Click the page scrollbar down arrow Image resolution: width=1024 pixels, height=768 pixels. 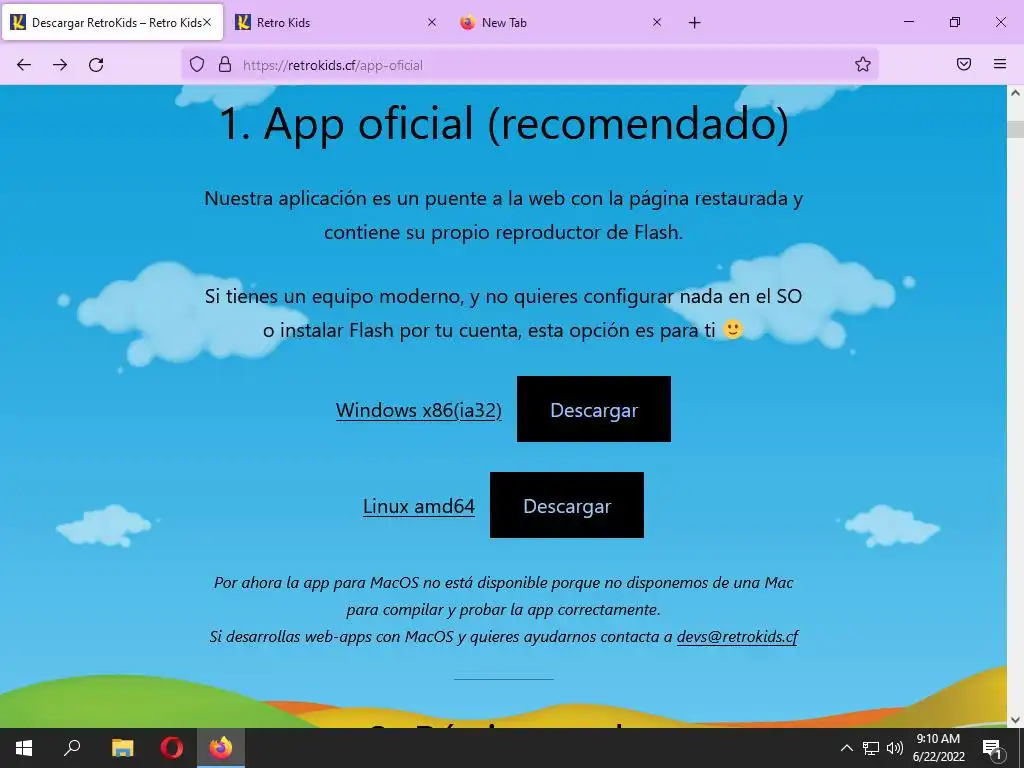[1015, 720]
